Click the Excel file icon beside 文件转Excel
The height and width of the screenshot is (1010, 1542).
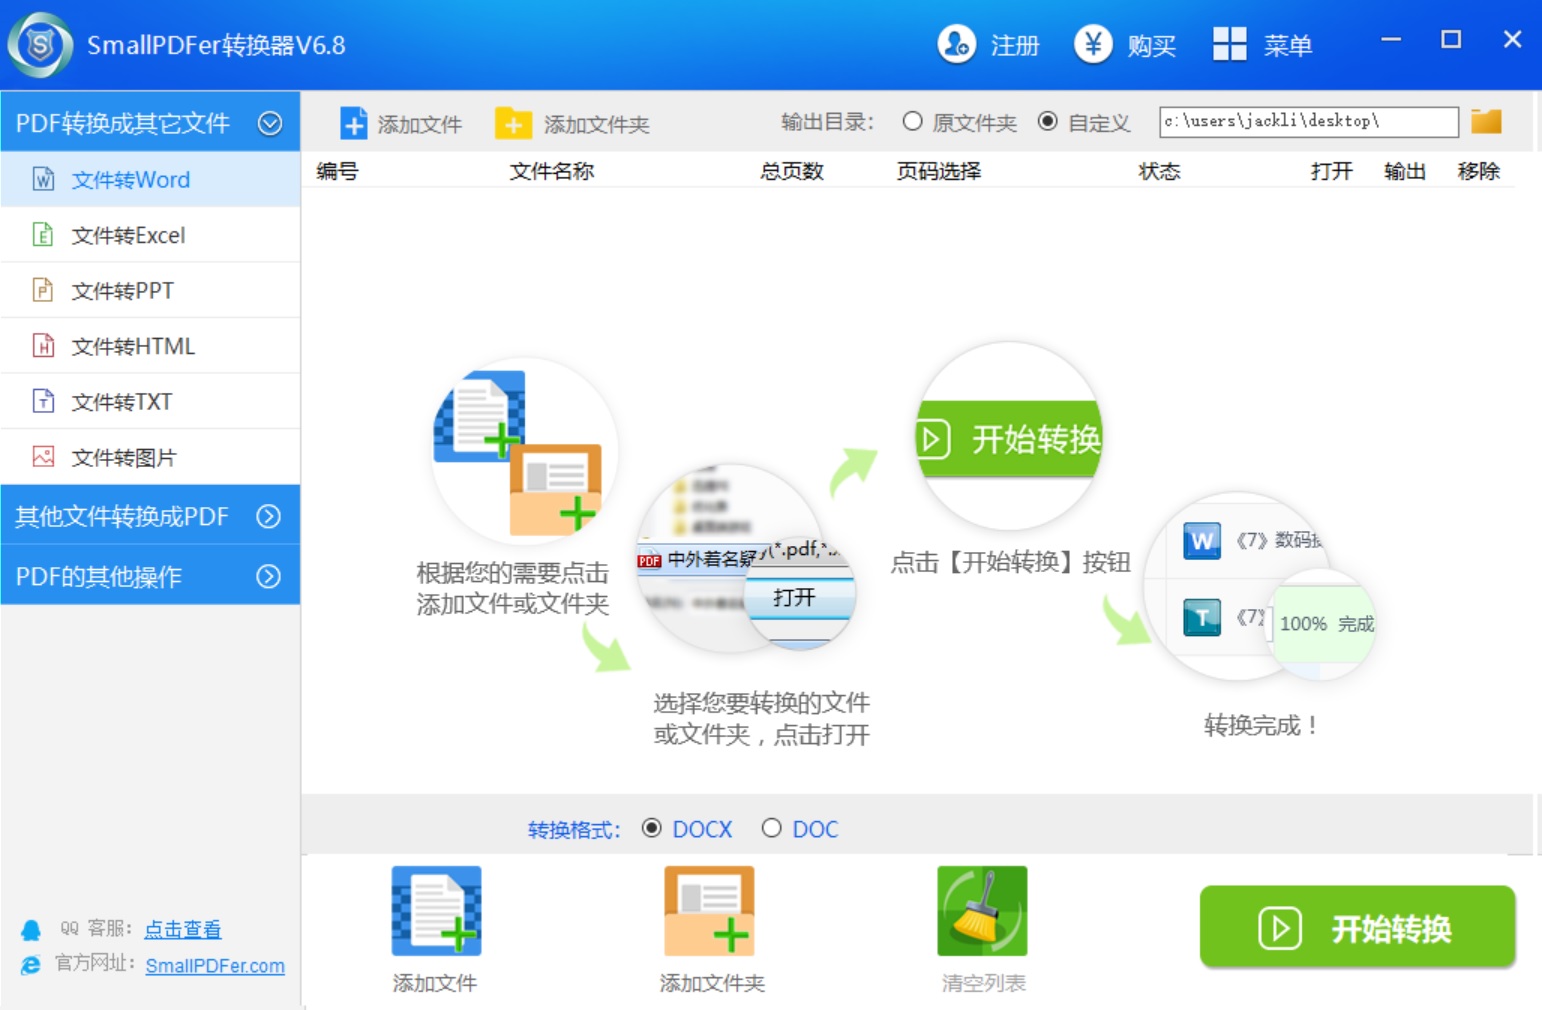tap(43, 235)
